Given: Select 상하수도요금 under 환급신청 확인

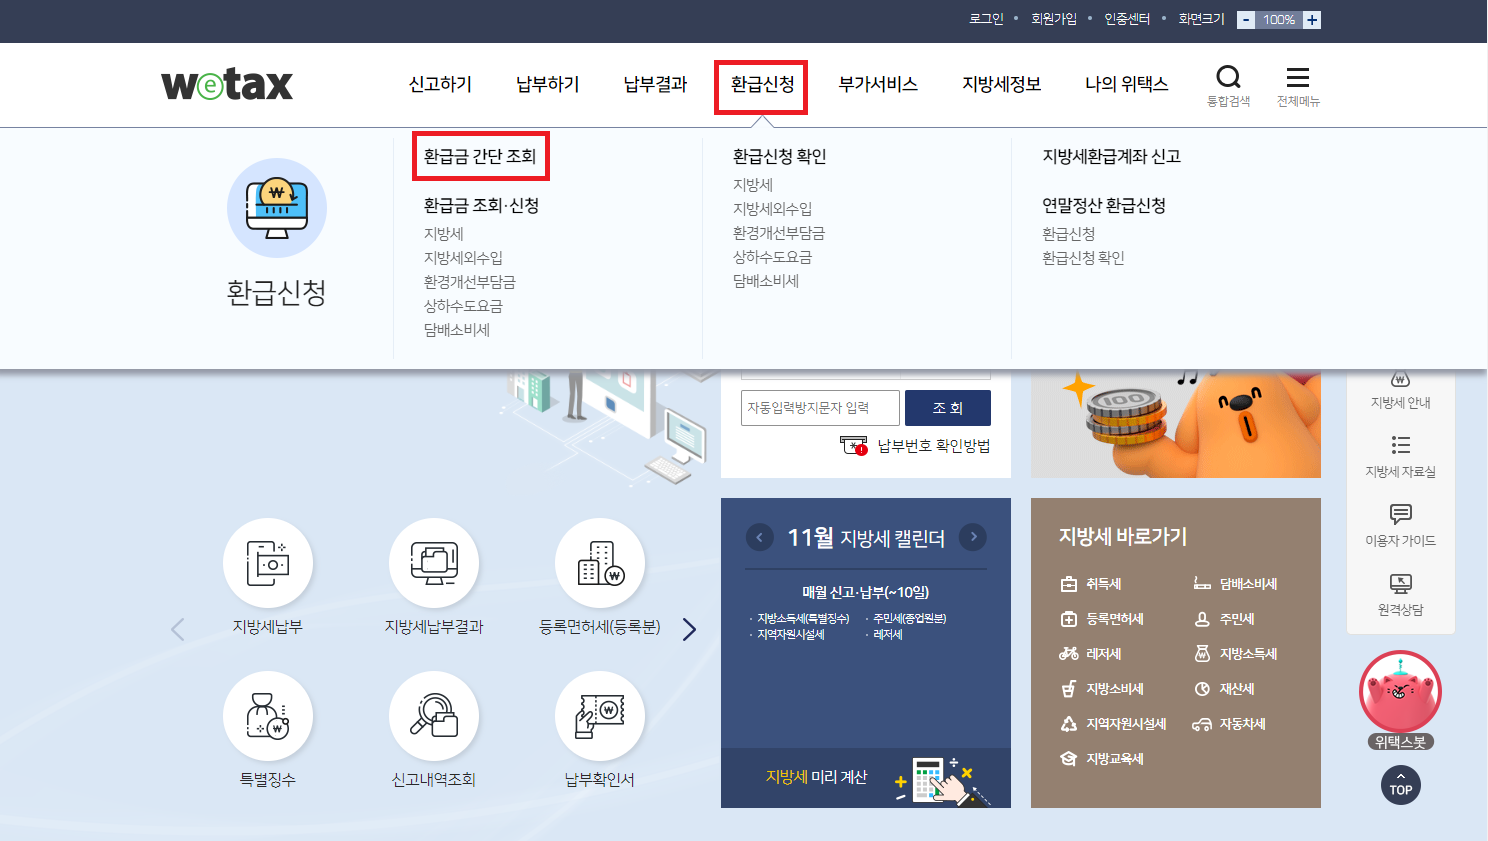Looking at the screenshot, I should 772,257.
